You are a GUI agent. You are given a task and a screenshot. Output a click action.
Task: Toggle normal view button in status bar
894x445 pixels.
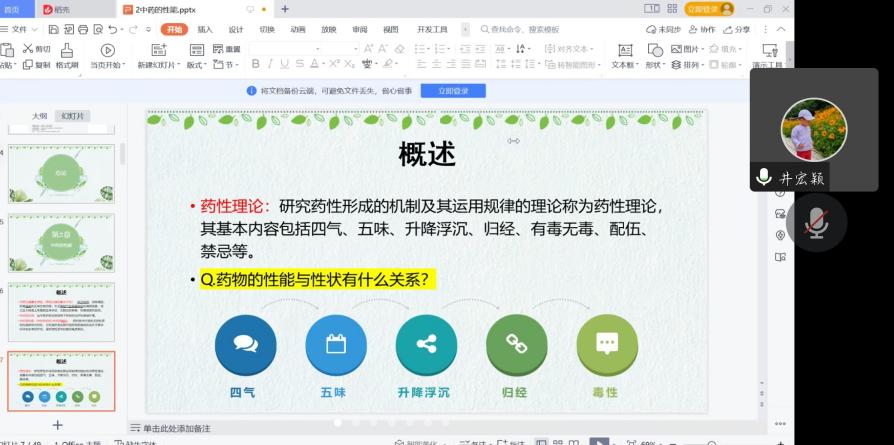point(542,442)
